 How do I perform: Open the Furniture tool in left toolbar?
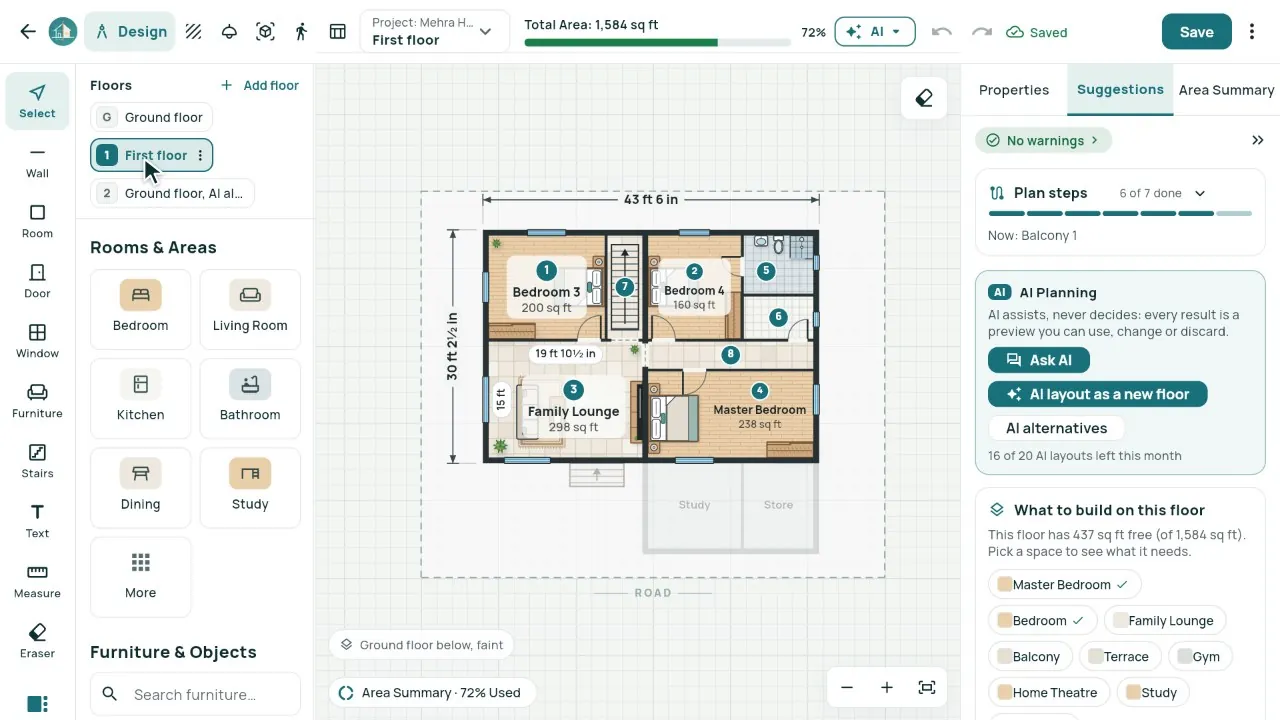[37, 400]
